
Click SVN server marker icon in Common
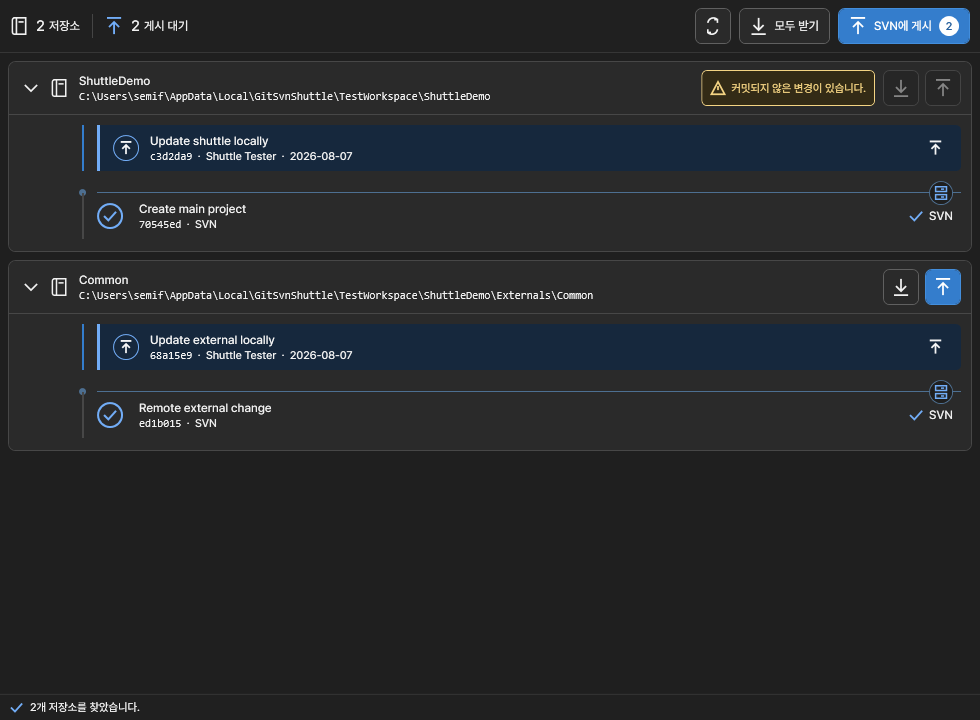point(941,392)
